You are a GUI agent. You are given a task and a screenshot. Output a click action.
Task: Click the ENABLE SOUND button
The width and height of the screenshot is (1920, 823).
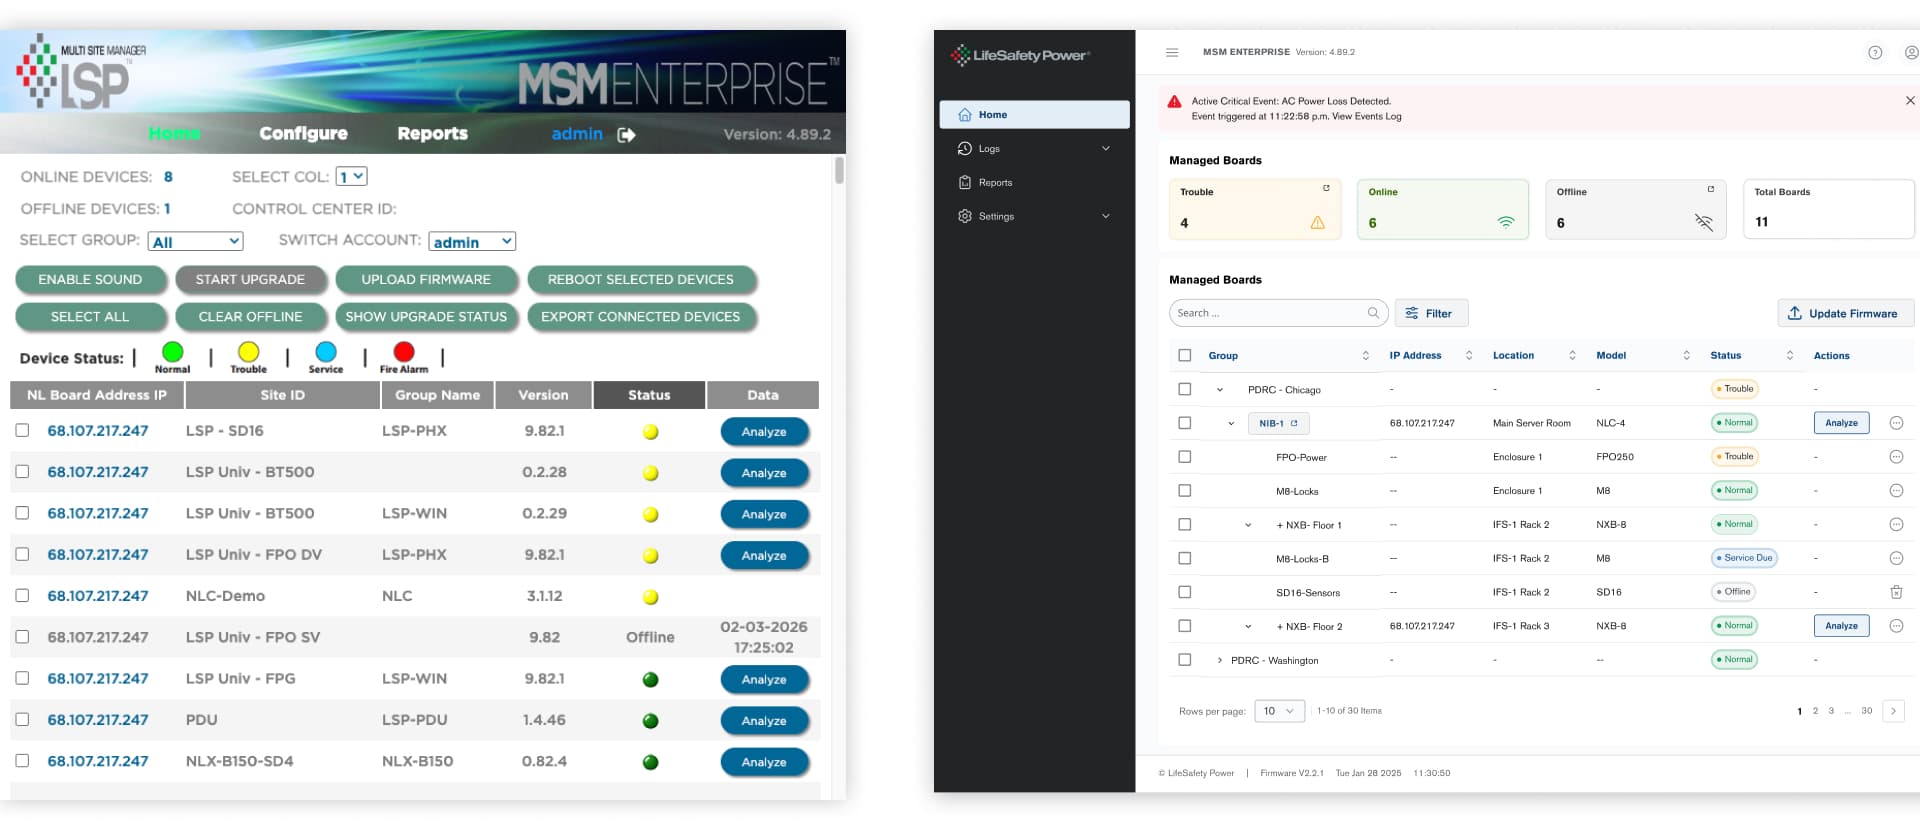[90, 280]
